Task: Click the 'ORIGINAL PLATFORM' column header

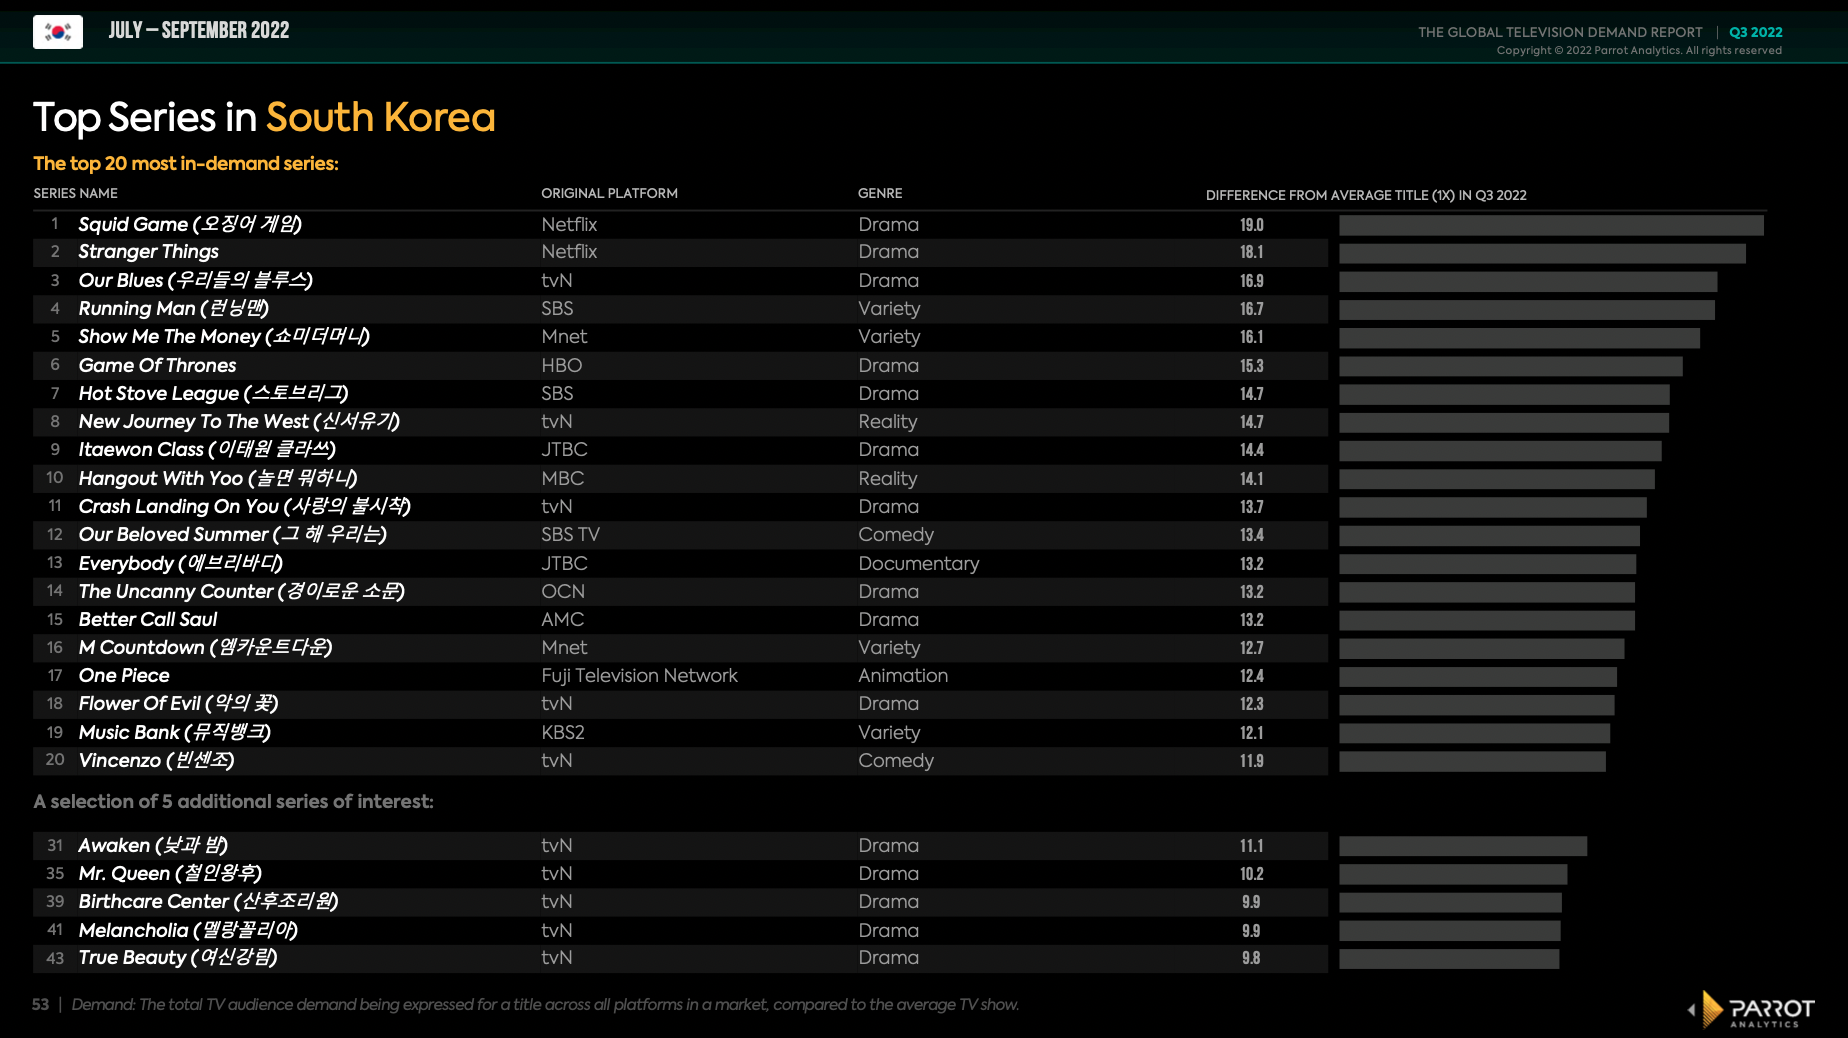Action: point(609,193)
